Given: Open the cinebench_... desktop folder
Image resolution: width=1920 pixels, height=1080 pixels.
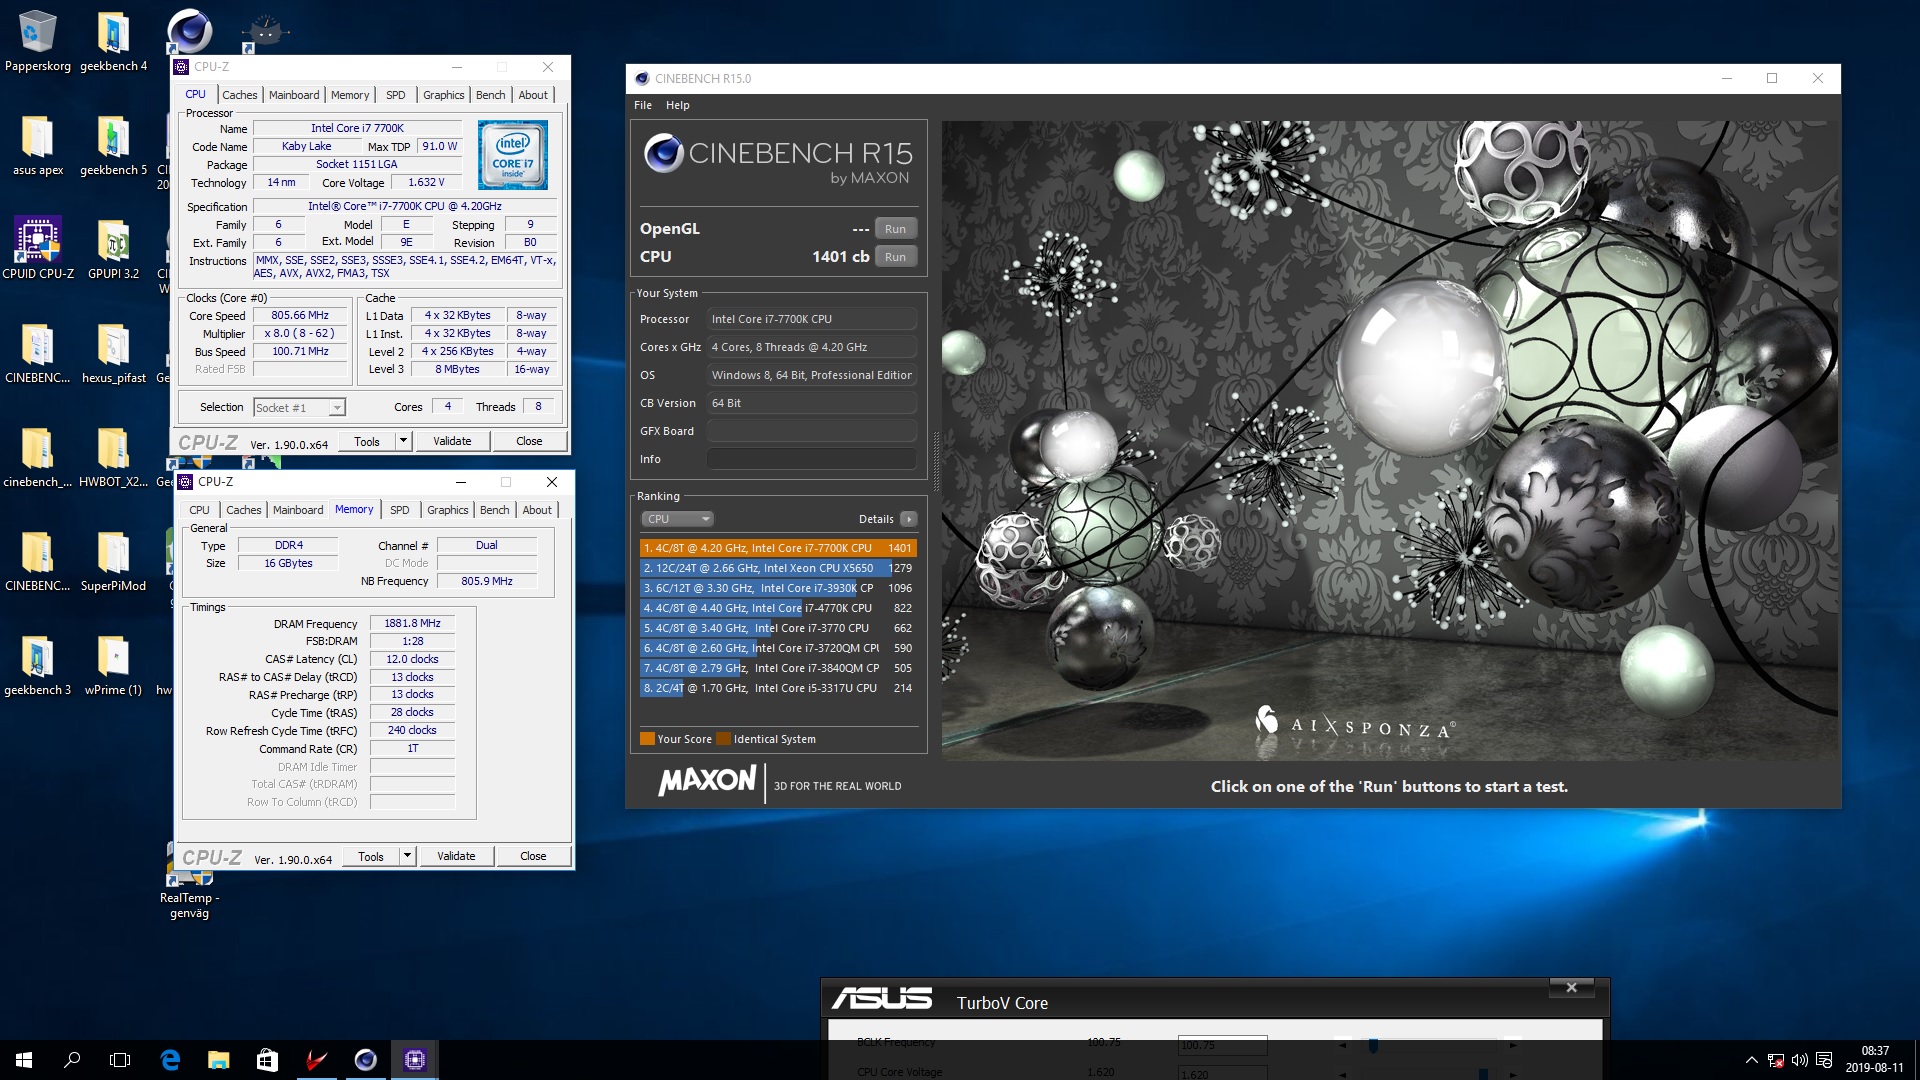Looking at the screenshot, I should pyautogui.click(x=37, y=457).
